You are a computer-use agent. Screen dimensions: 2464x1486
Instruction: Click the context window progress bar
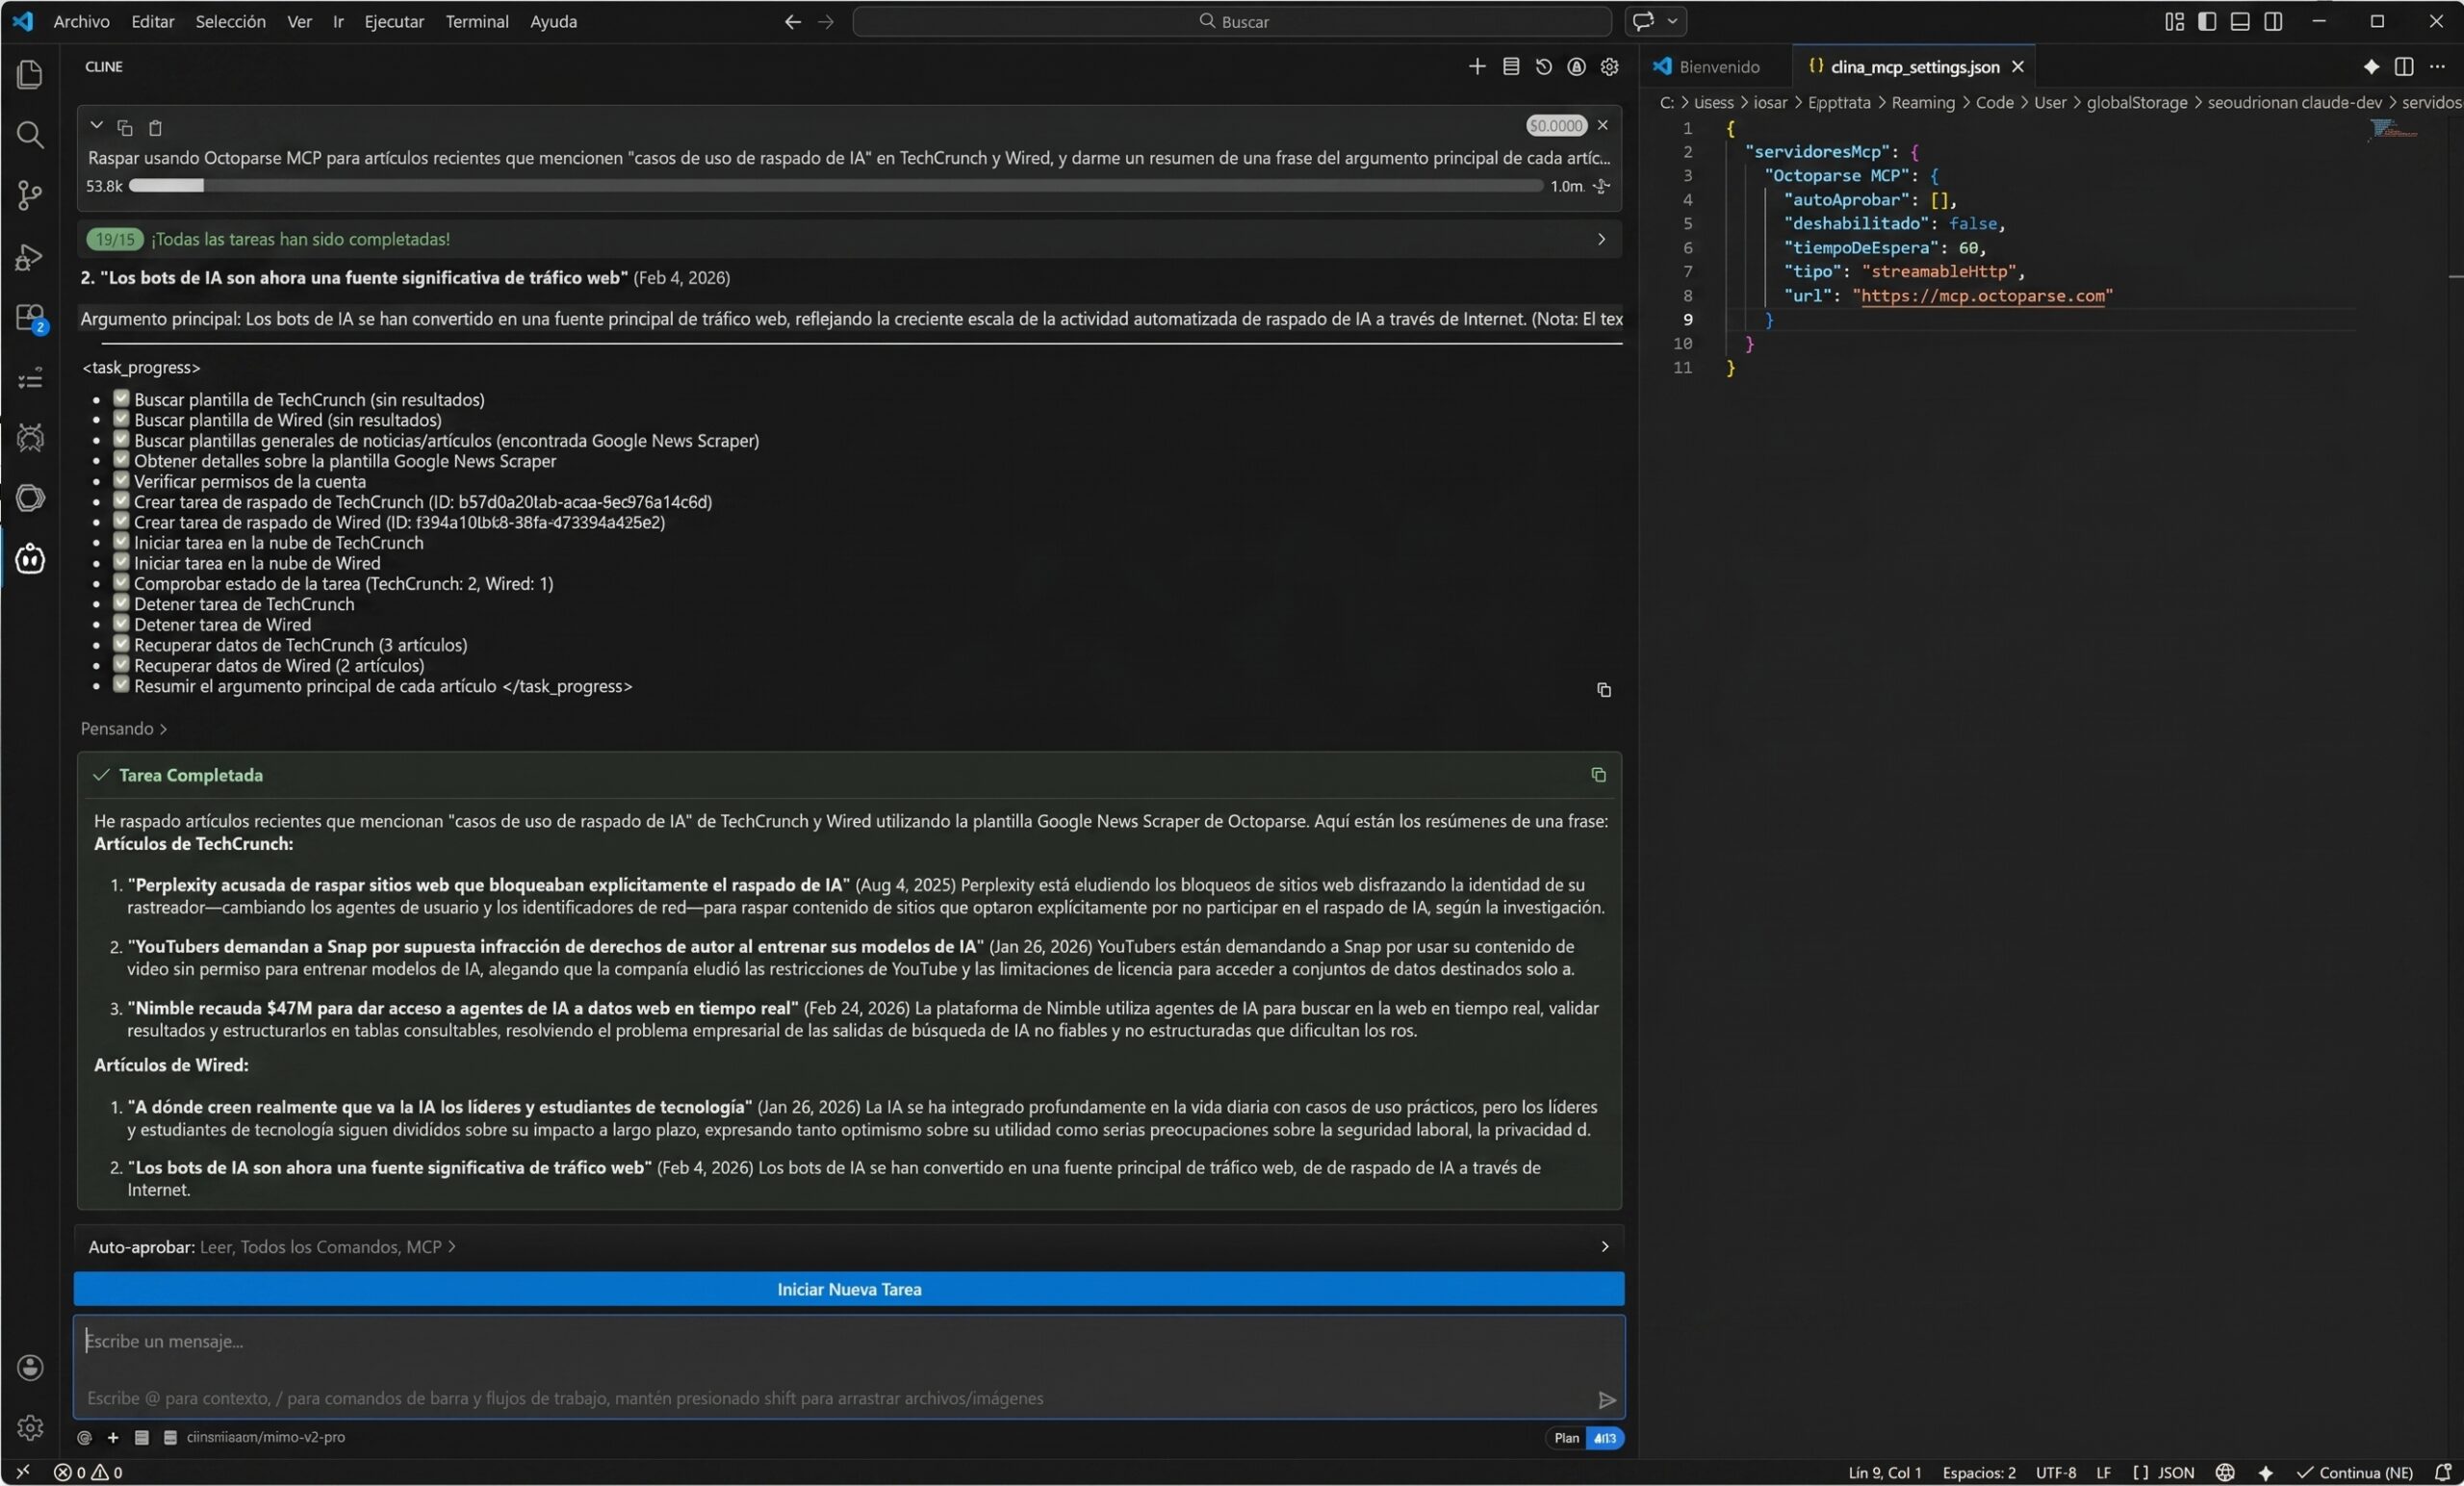(x=835, y=185)
